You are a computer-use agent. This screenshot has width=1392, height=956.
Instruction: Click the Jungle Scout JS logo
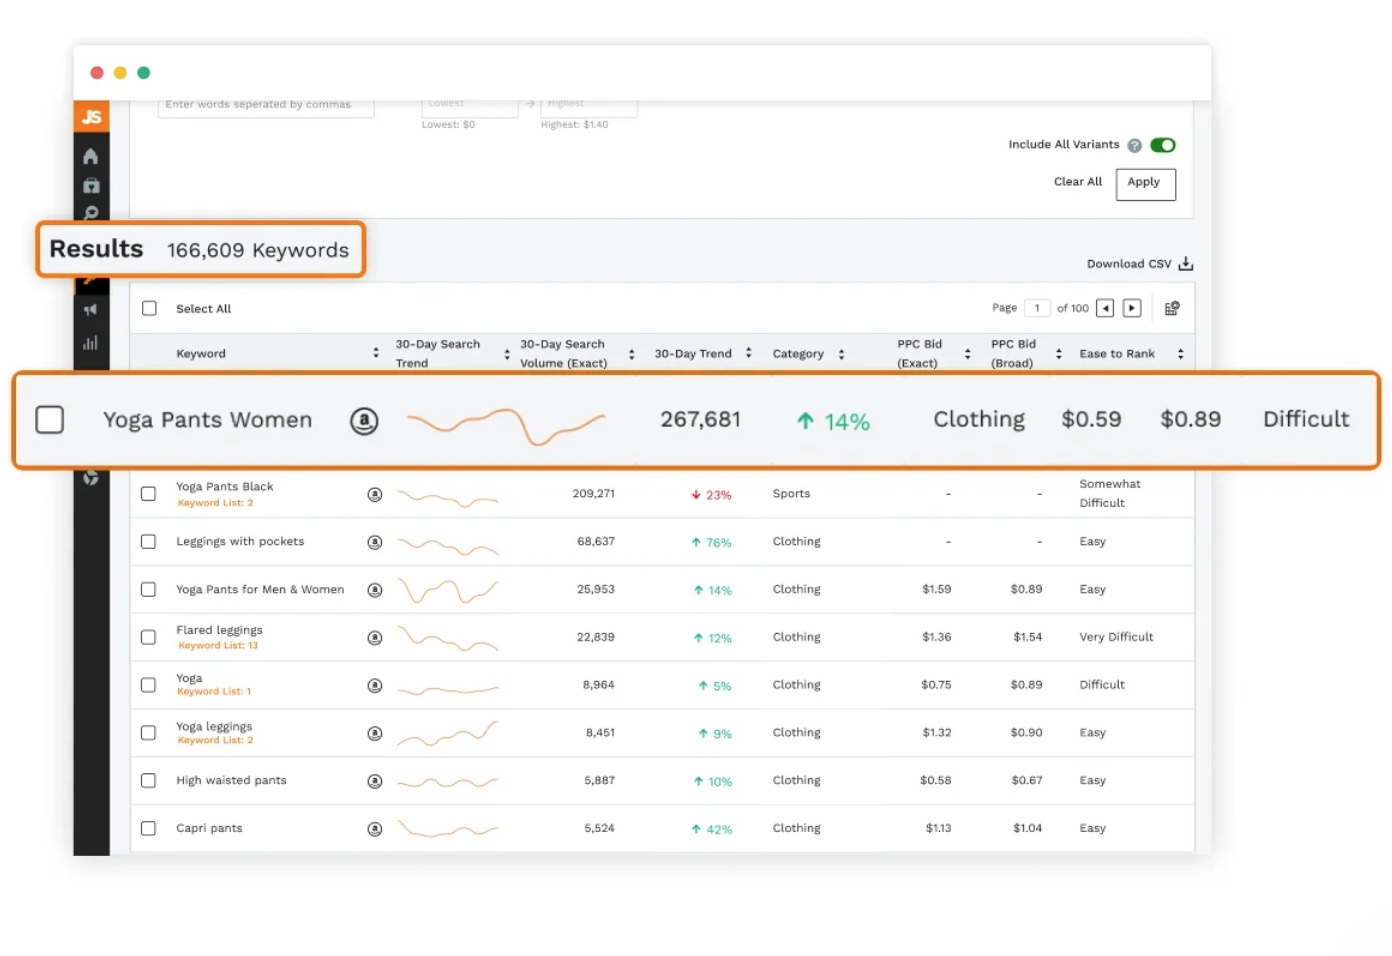pyautogui.click(x=91, y=117)
